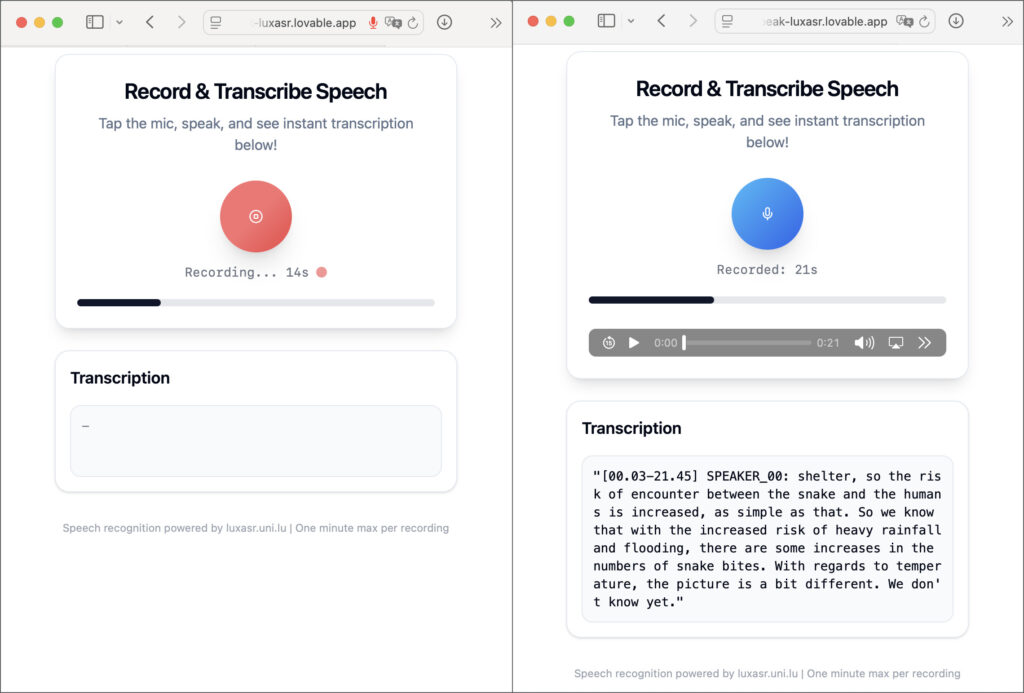
Task: Open AirPlay options in audio player
Action: (x=896, y=343)
